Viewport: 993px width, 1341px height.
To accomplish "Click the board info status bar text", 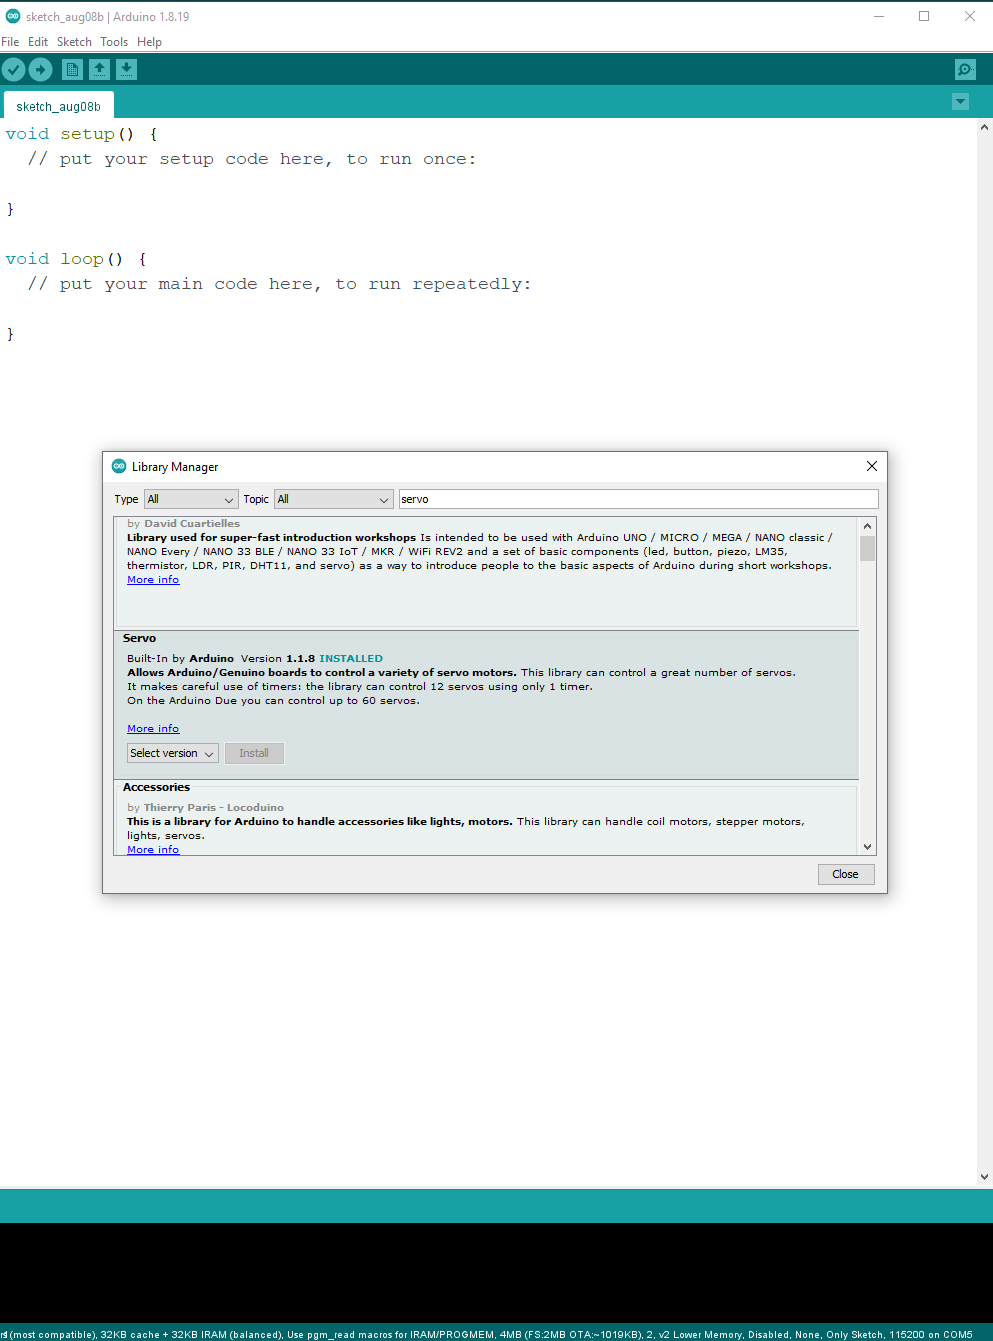I will coord(487,1334).
